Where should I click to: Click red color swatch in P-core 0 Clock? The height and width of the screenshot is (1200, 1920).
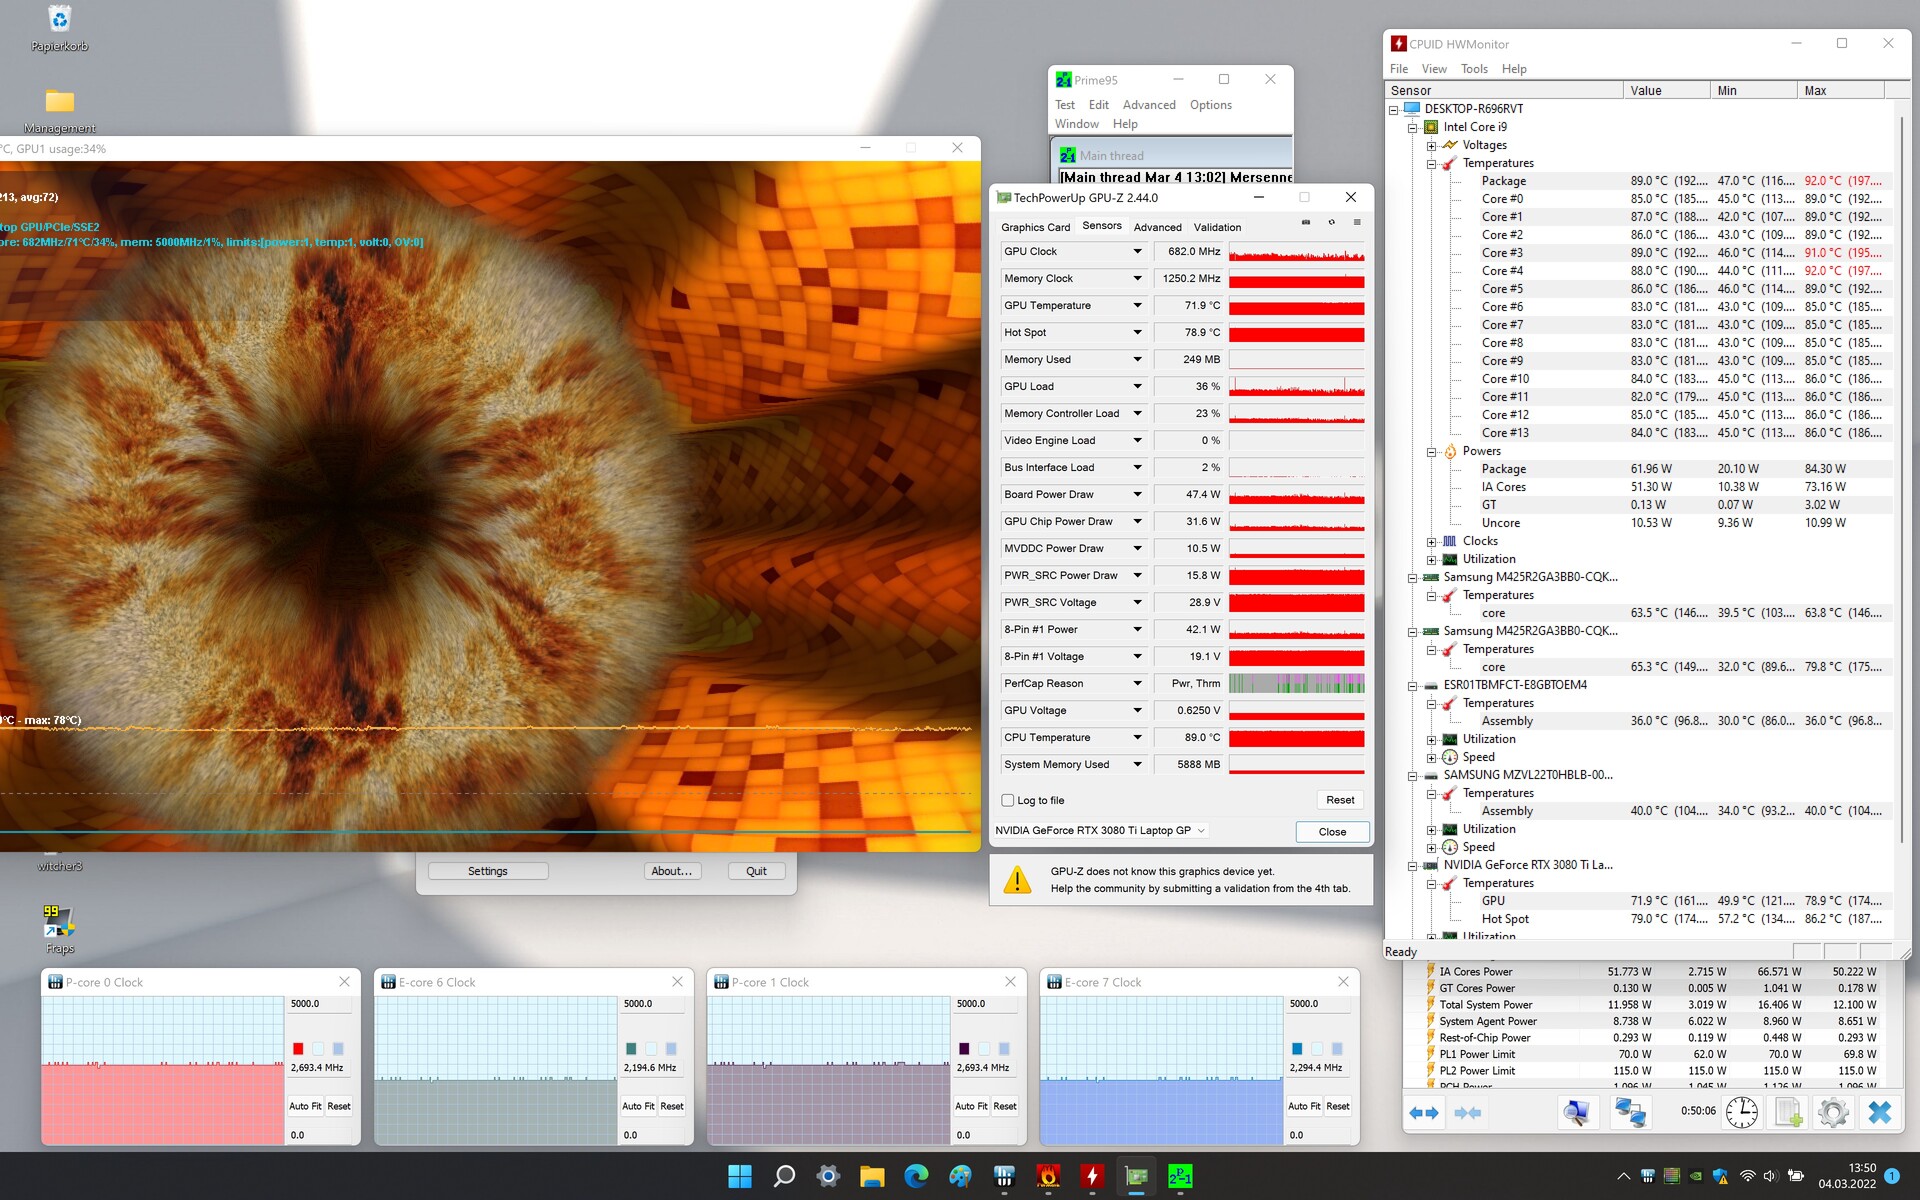[298, 1048]
